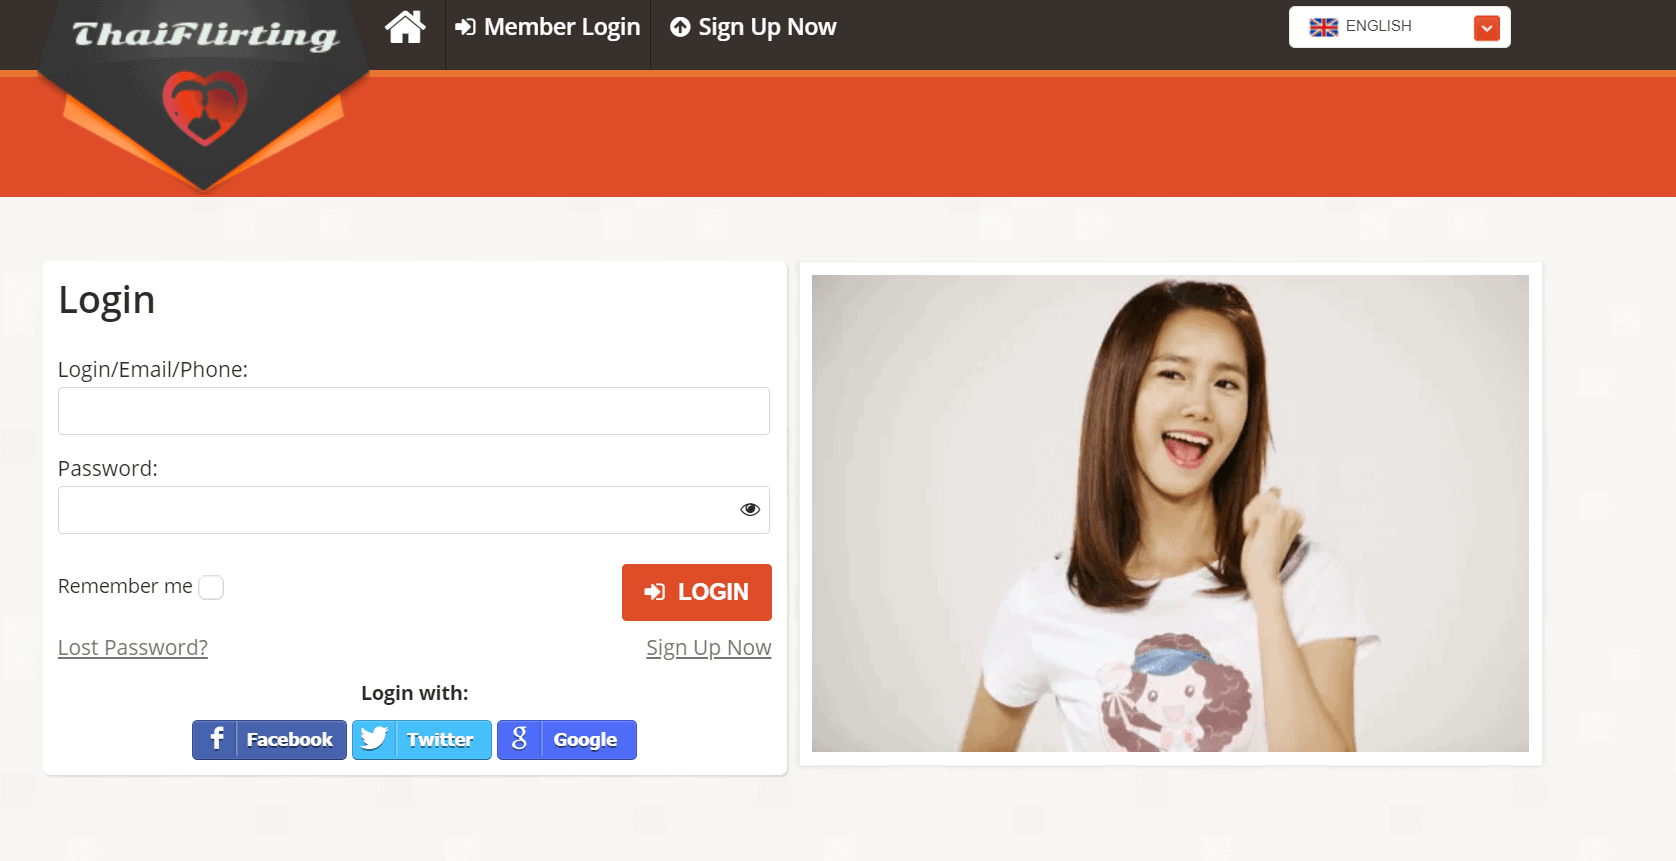Toggle password visibility eye icon

749,510
